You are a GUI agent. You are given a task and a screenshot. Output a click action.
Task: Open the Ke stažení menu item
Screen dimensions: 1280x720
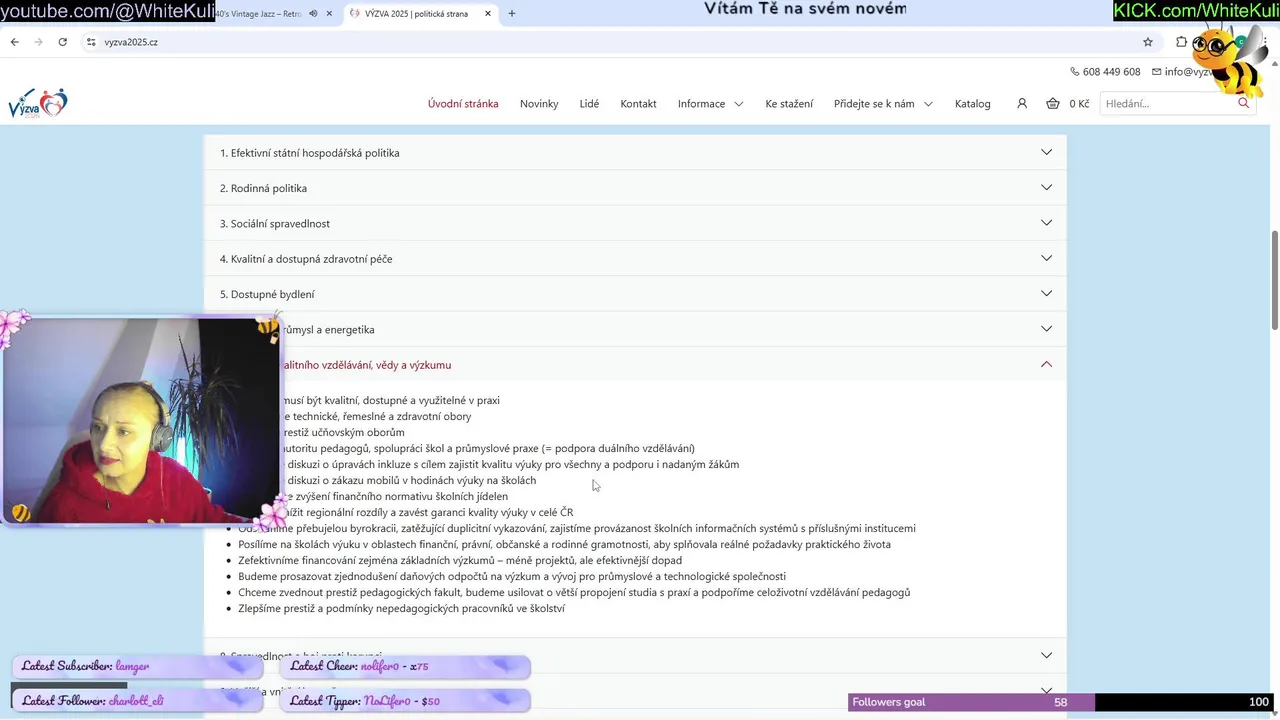(x=789, y=104)
